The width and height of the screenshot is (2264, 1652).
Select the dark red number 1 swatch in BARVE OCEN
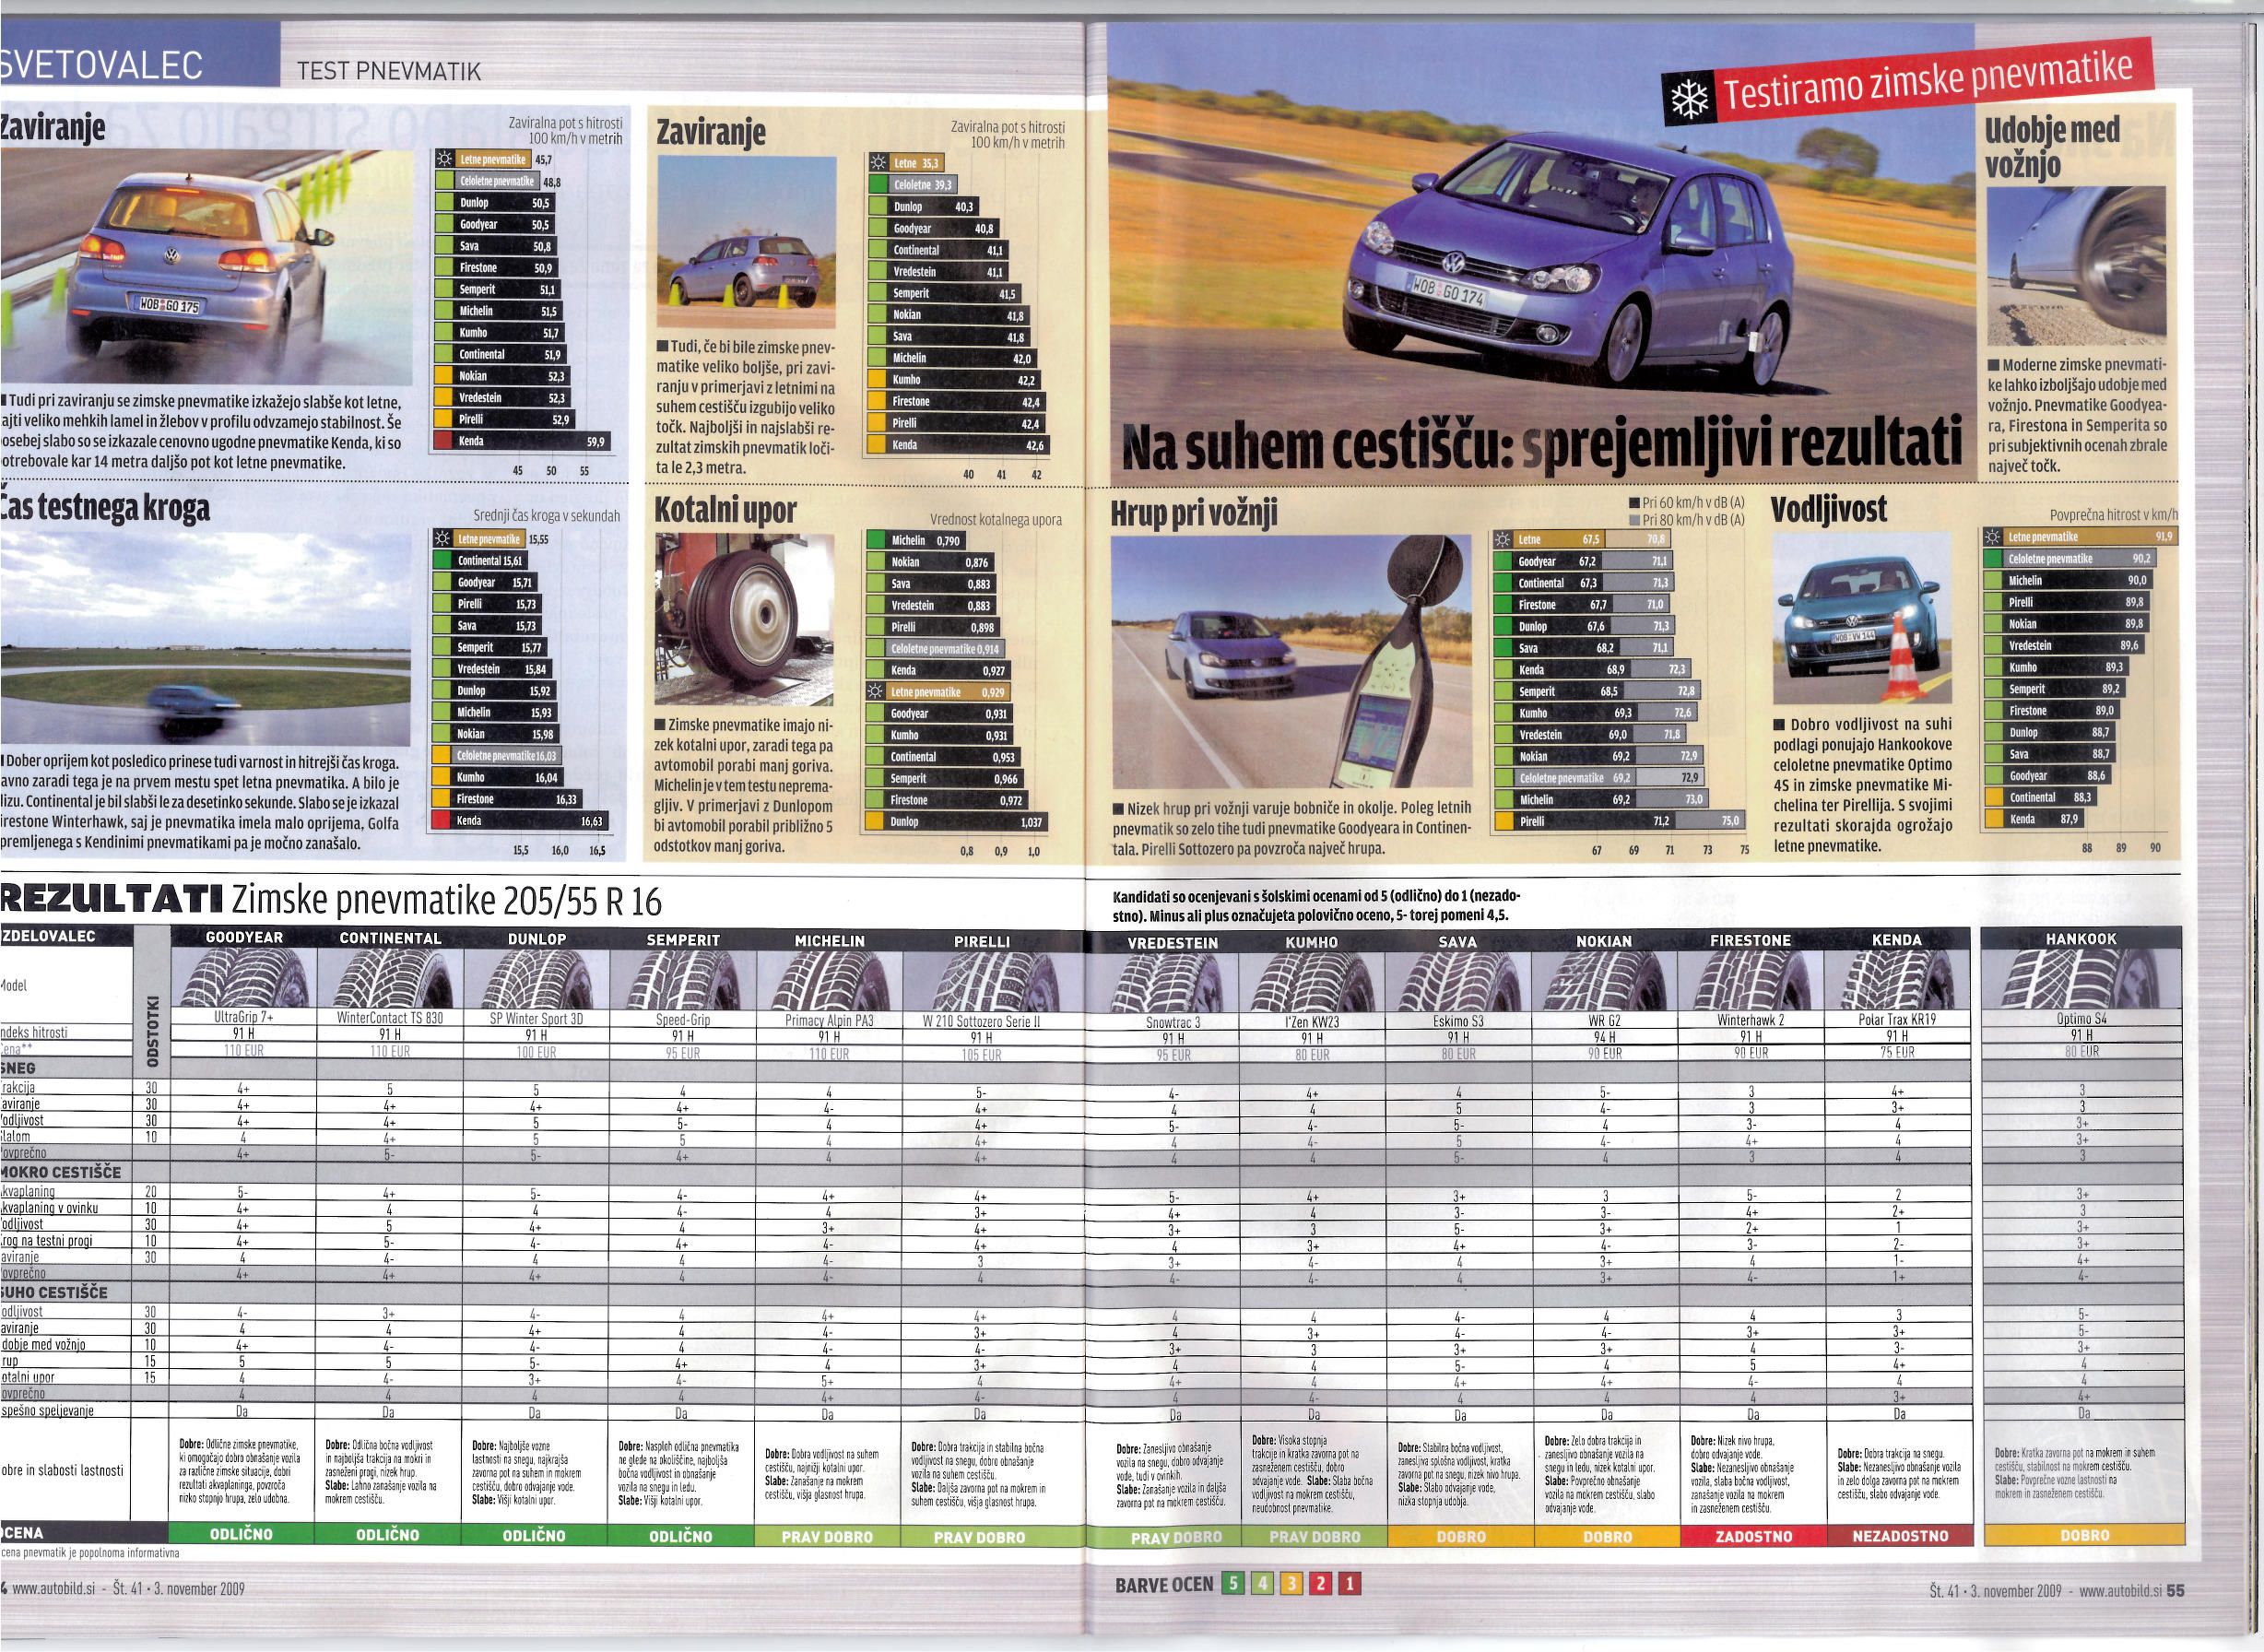click(x=1349, y=1584)
